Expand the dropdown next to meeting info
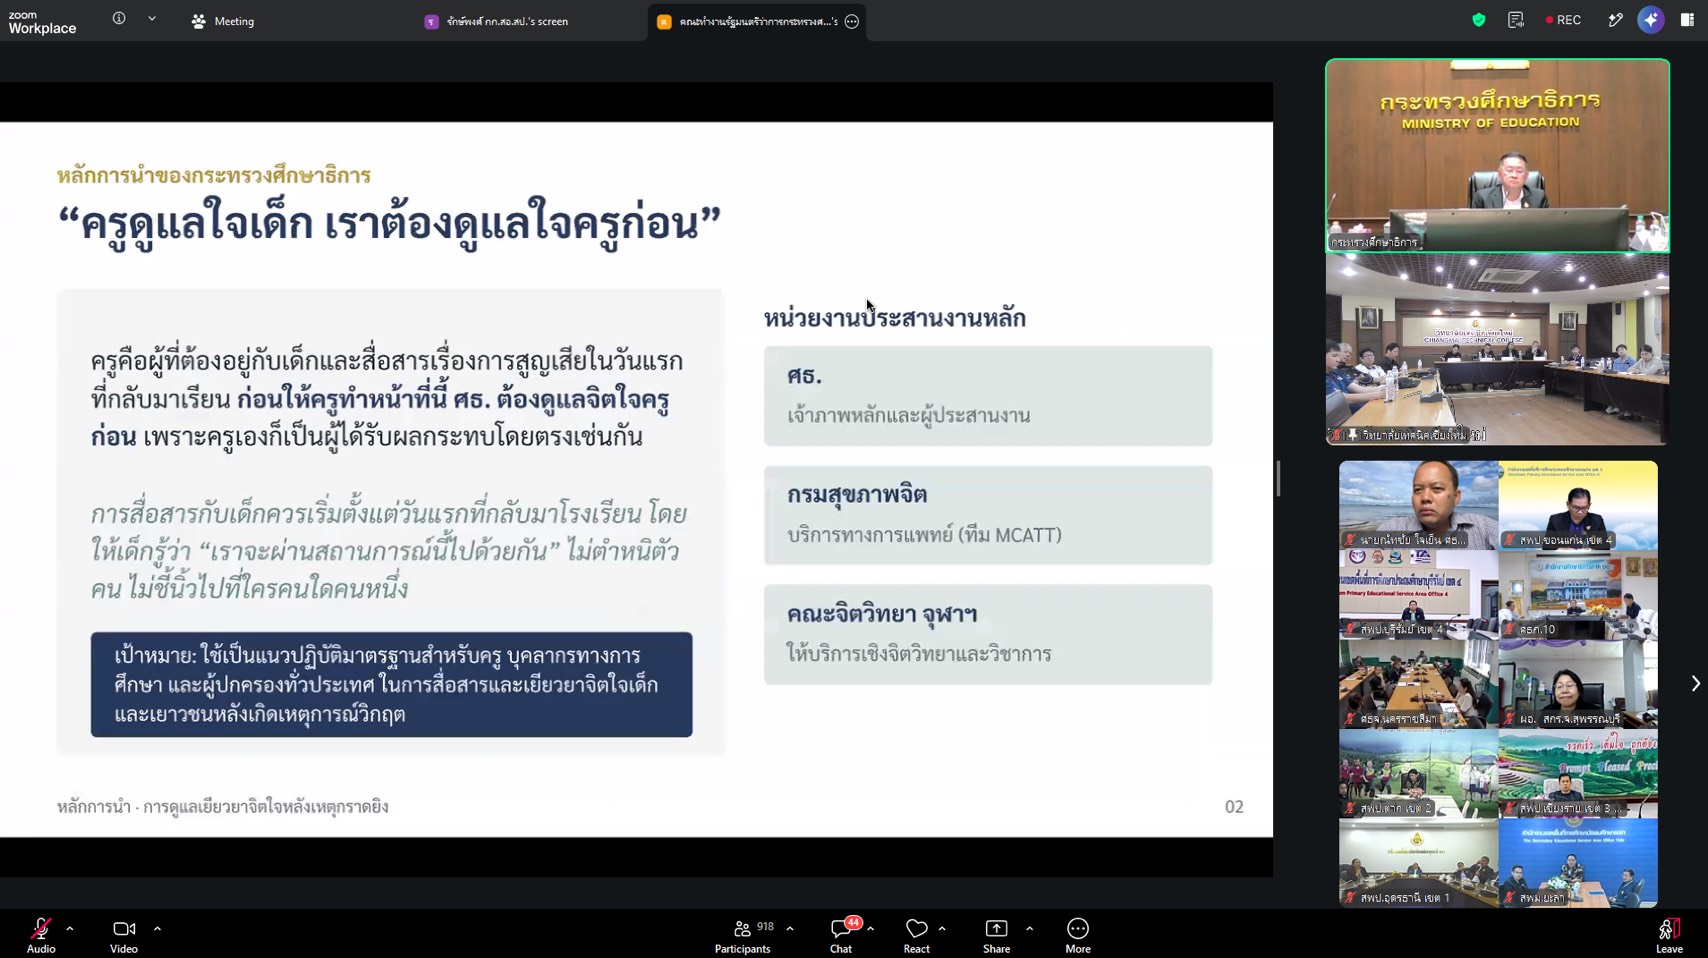 152,19
